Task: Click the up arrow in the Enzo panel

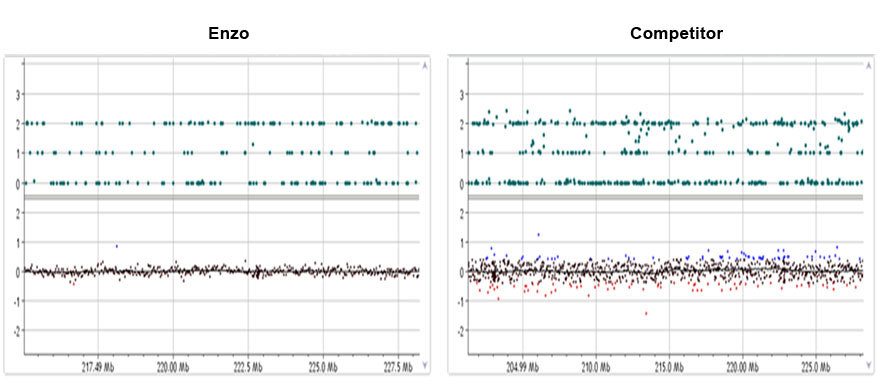Action: pyautogui.click(x=424, y=66)
